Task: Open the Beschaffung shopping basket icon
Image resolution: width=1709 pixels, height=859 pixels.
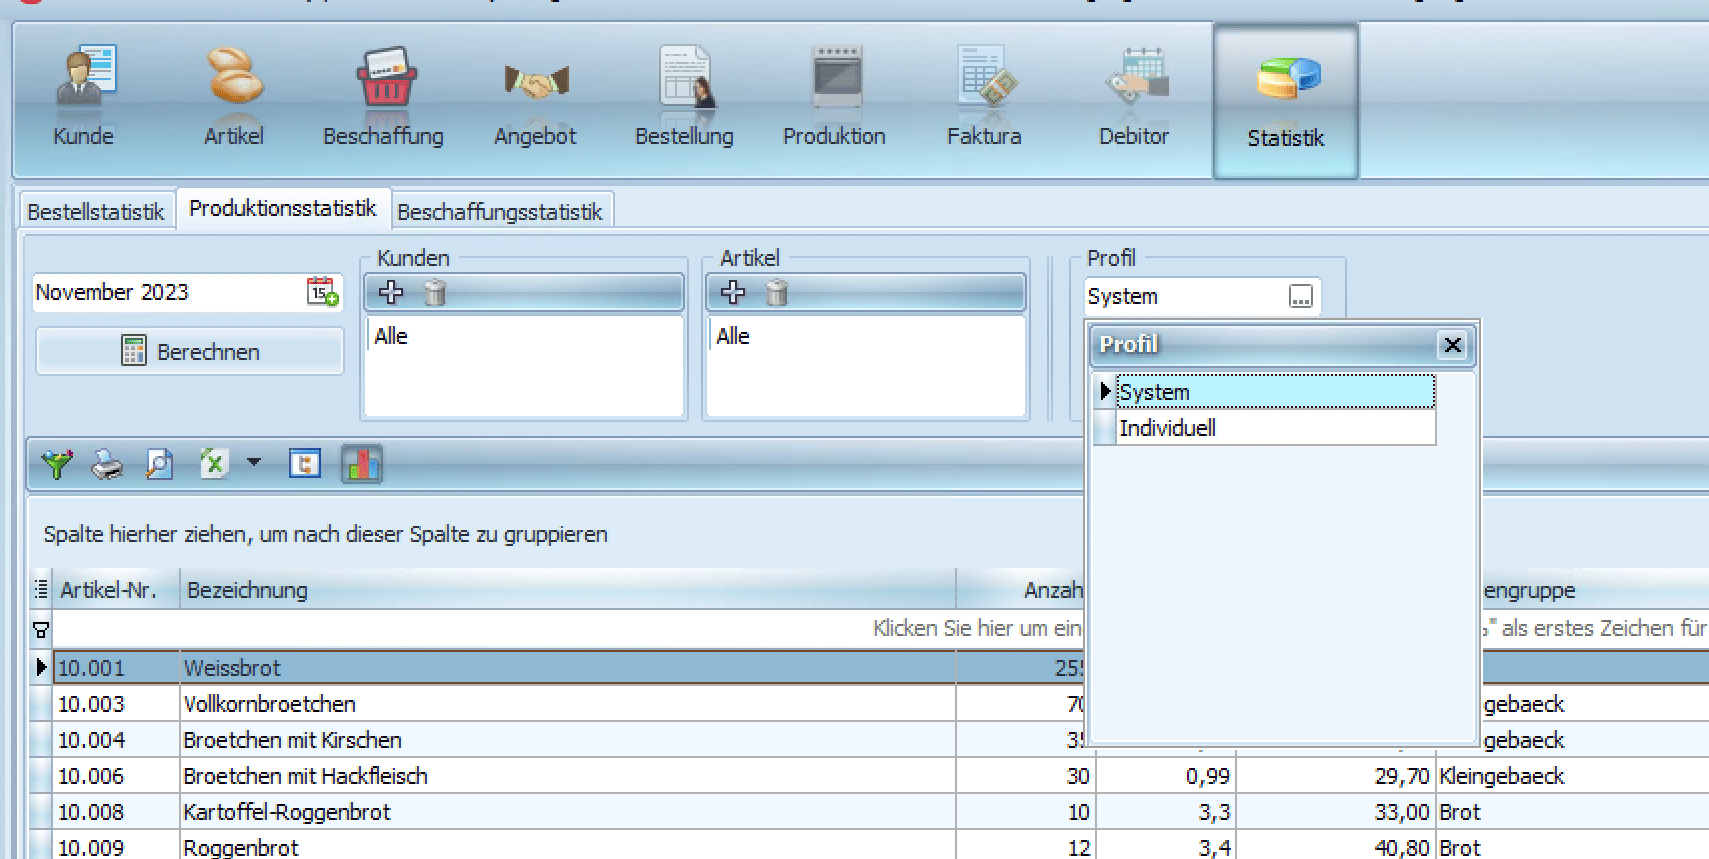Action: coord(385,76)
